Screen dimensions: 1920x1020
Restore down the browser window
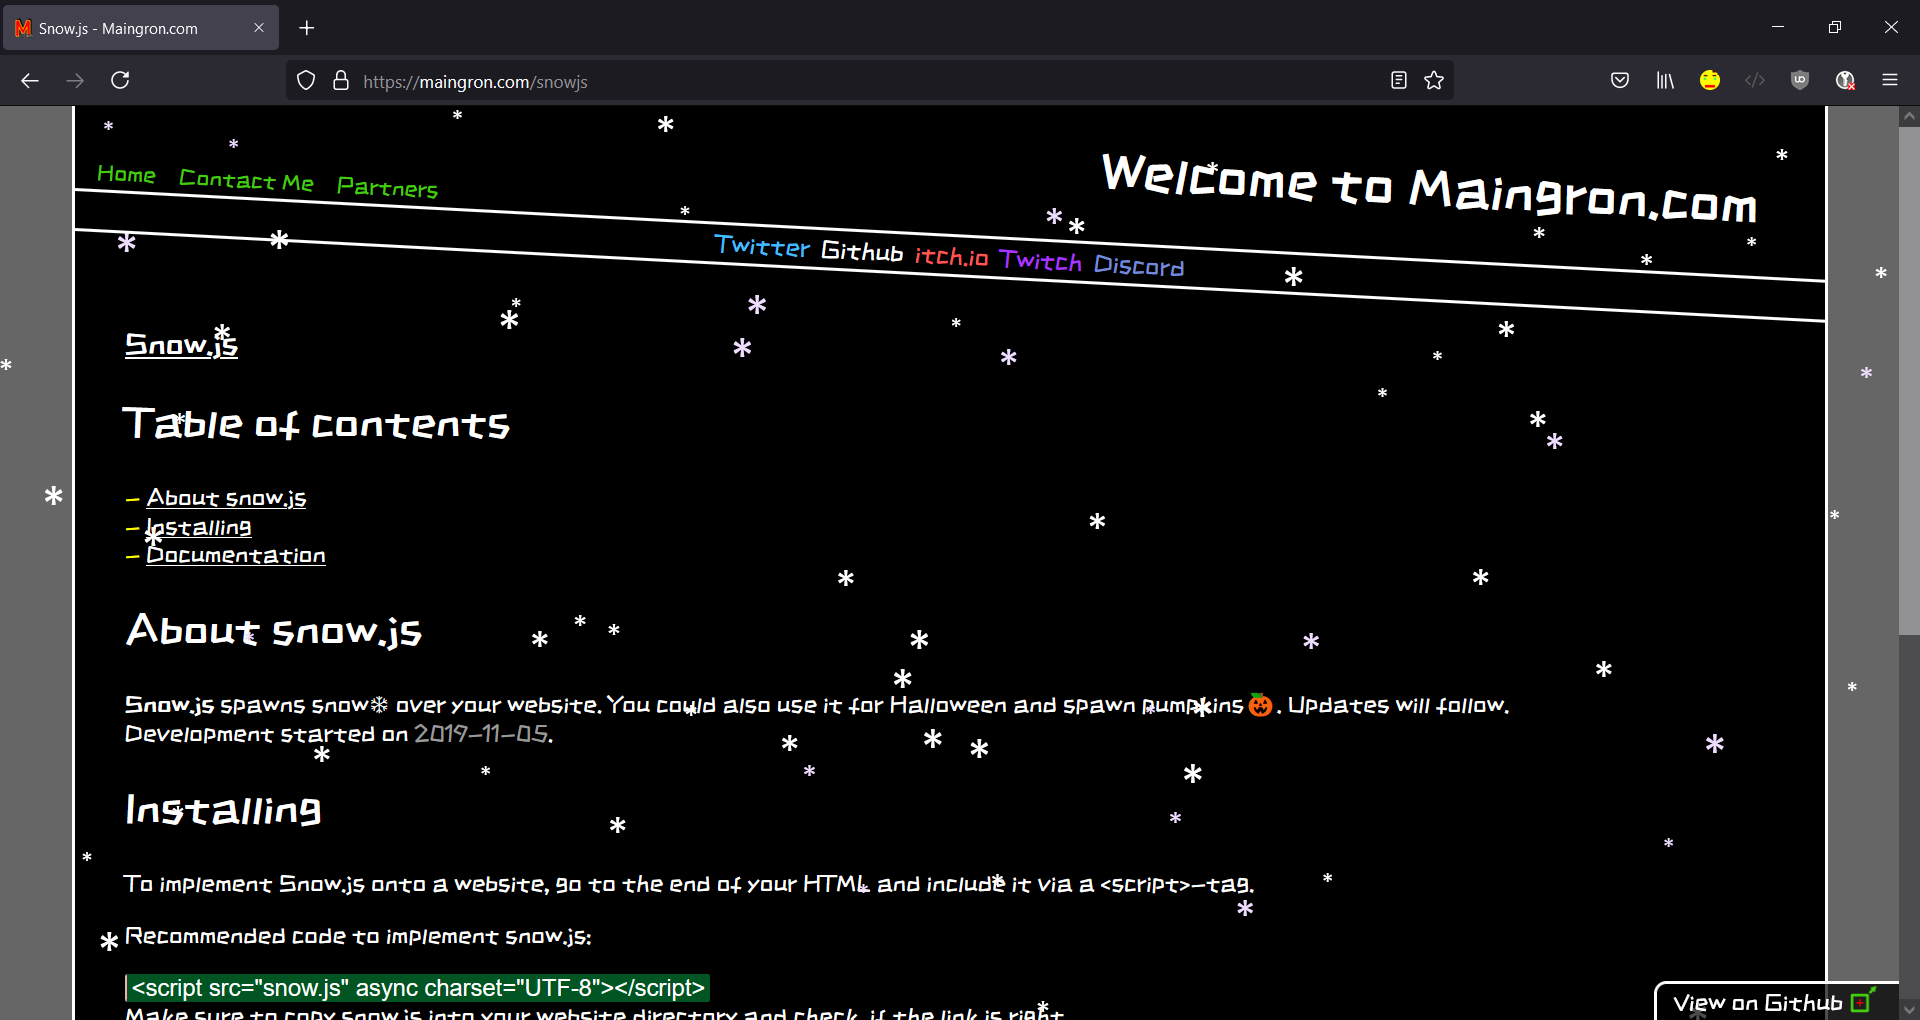[1834, 27]
